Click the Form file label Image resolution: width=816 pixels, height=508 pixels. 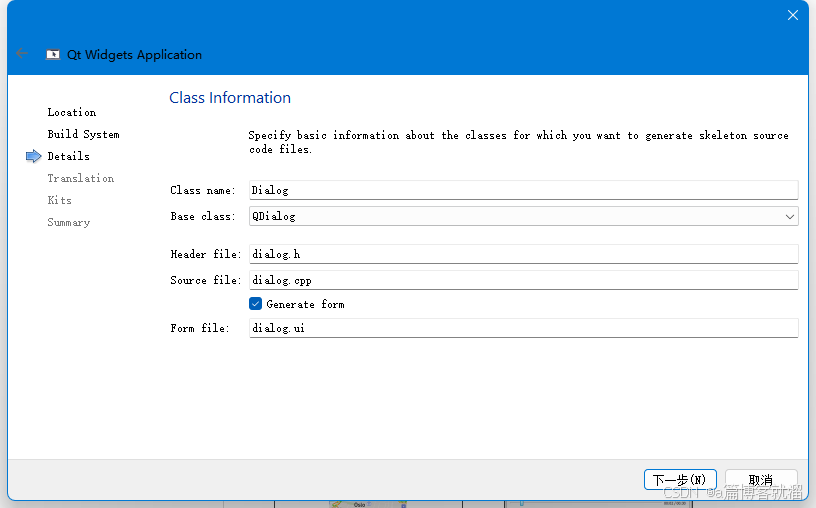click(x=199, y=328)
